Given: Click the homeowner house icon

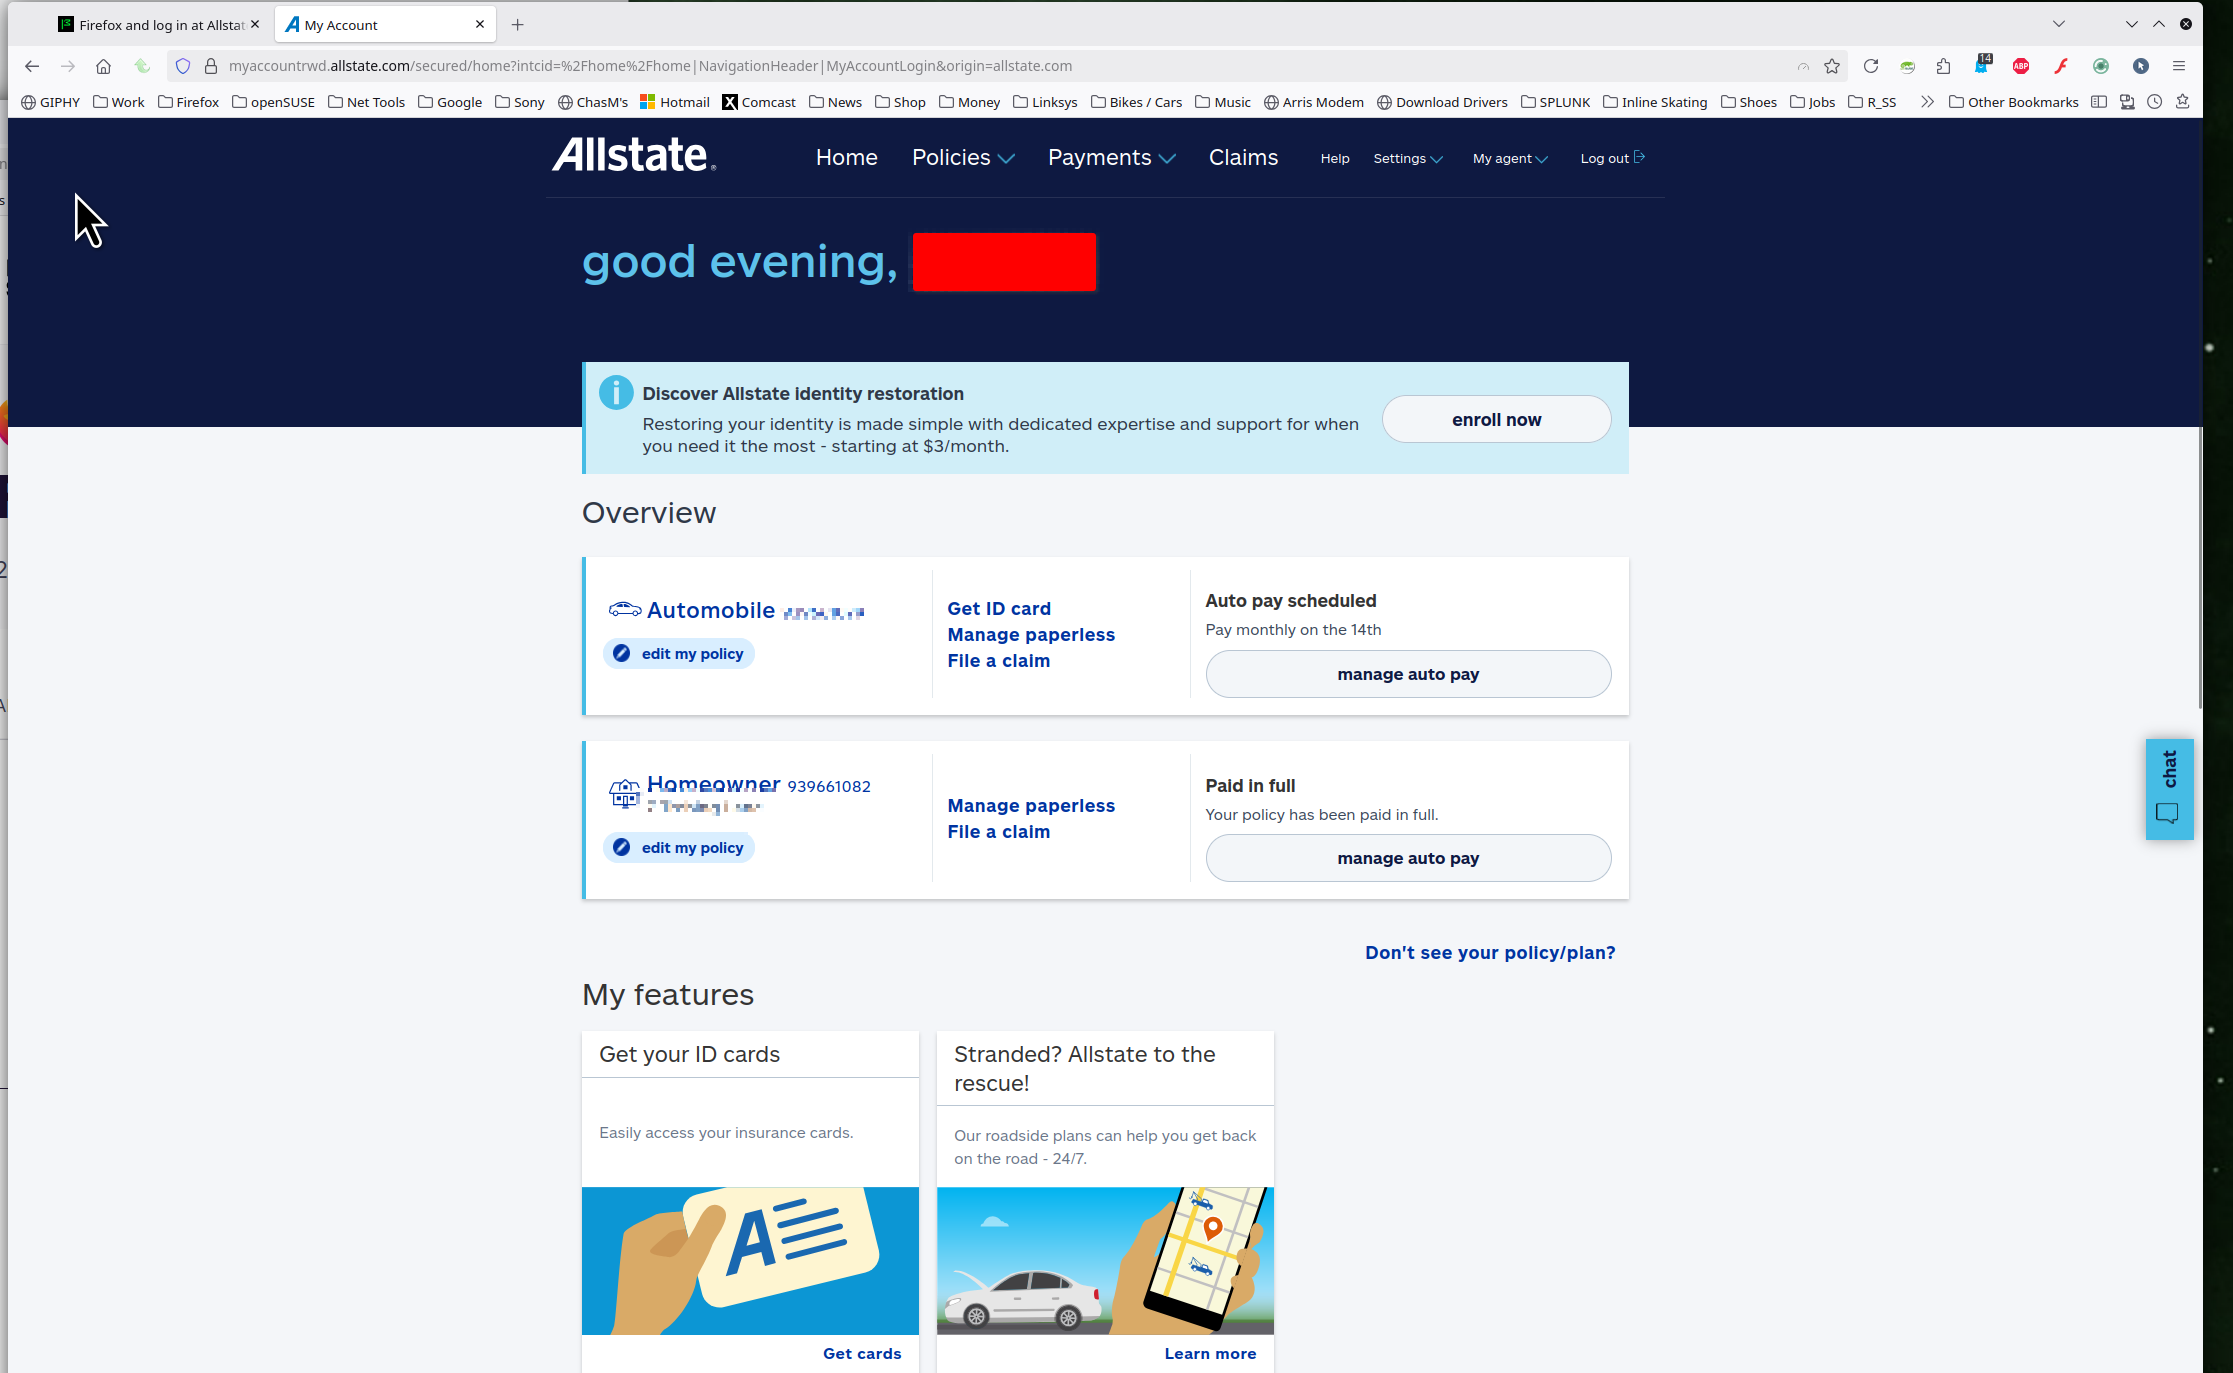Looking at the screenshot, I should (624, 793).
